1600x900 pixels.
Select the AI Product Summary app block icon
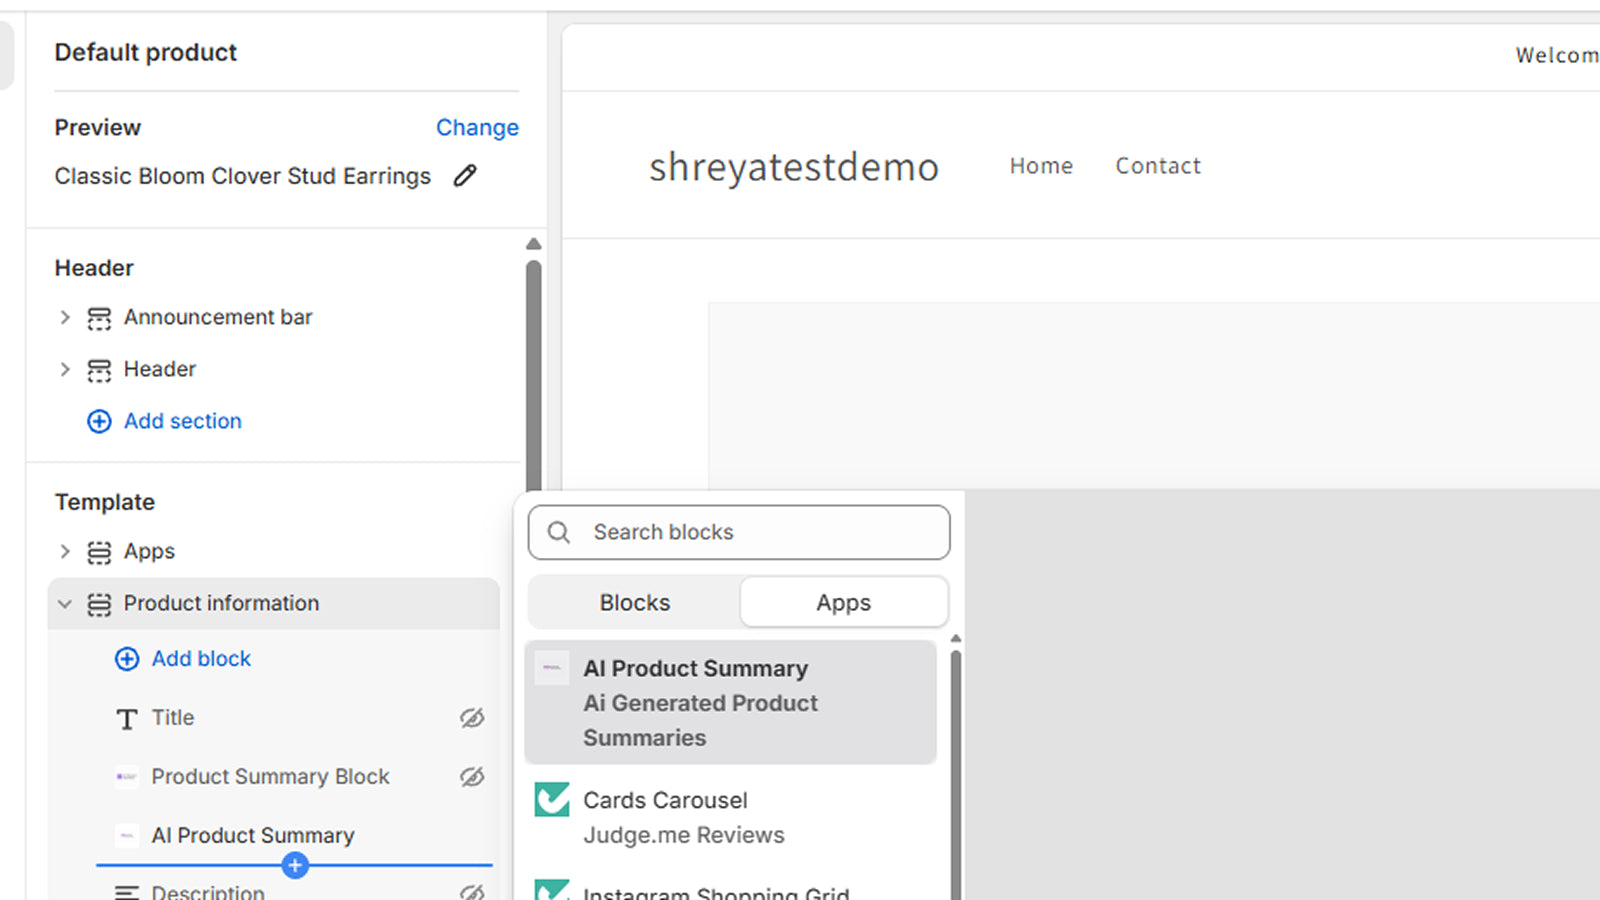tap(551, 667)
